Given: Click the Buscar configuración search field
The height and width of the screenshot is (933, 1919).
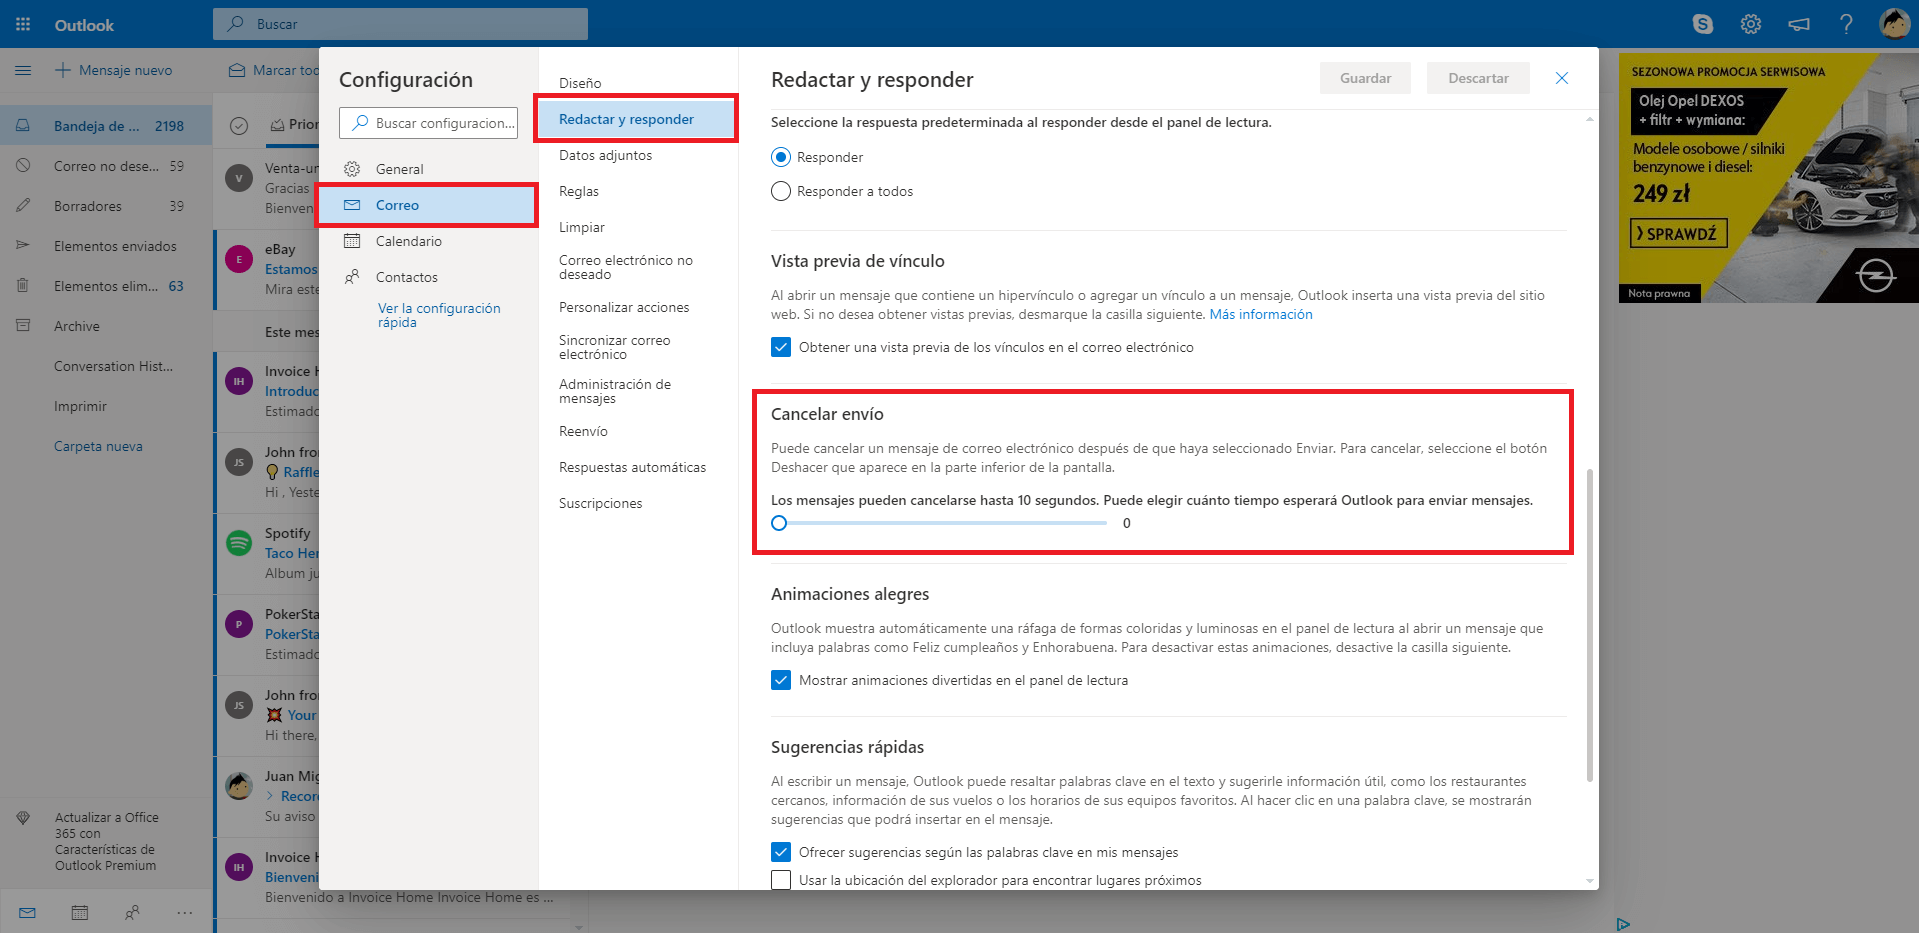Looking at the screenshot, I should pyautogui.click(x=428, y=123).
